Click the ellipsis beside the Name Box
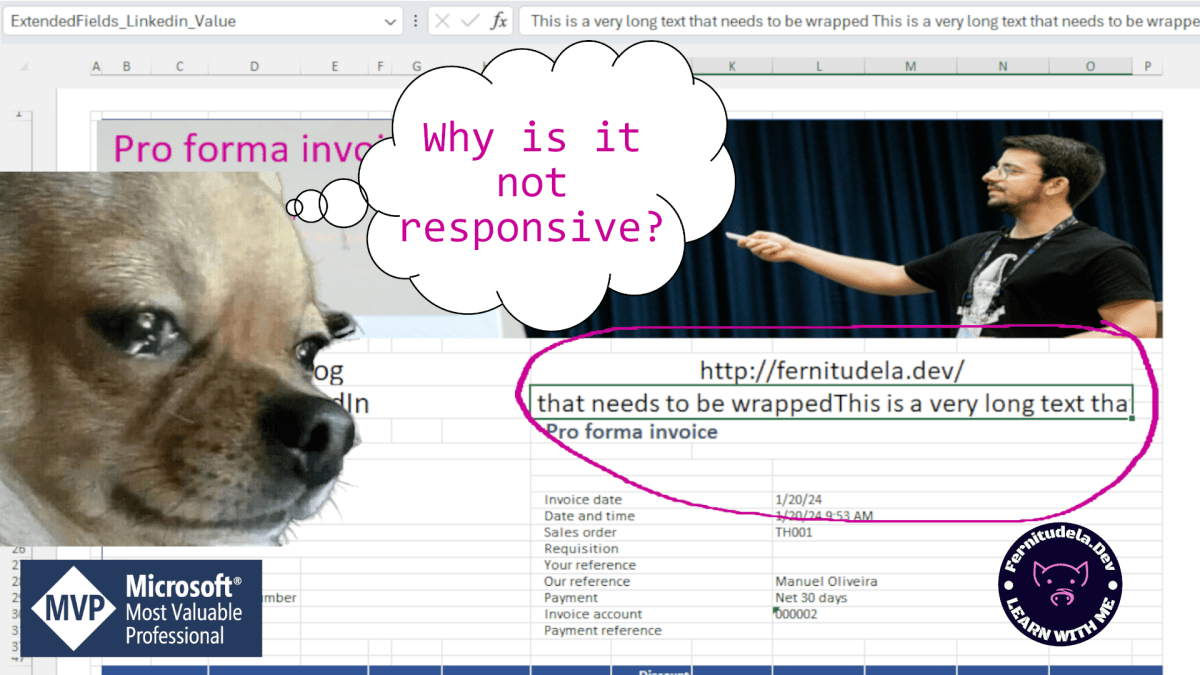Image resolution: width=1200 pixels, height=675 pixels. [418, 20]
